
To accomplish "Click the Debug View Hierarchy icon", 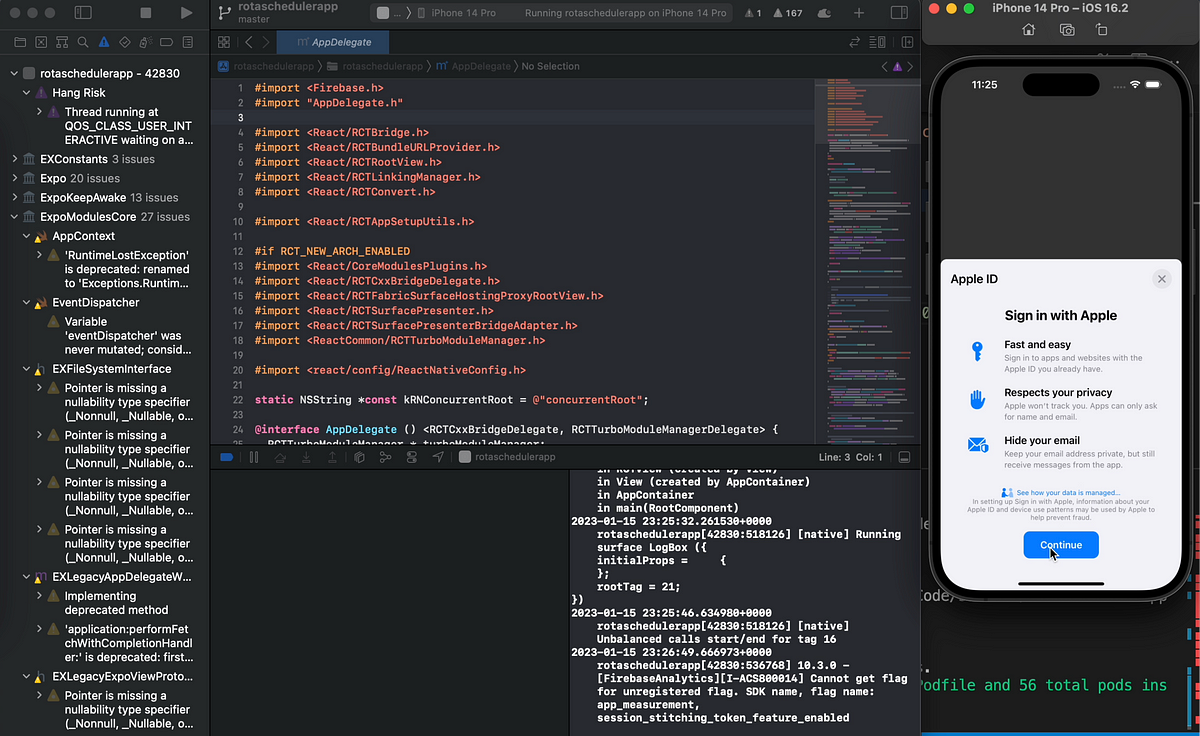I will pyautogui.click(x=359, y=457).
